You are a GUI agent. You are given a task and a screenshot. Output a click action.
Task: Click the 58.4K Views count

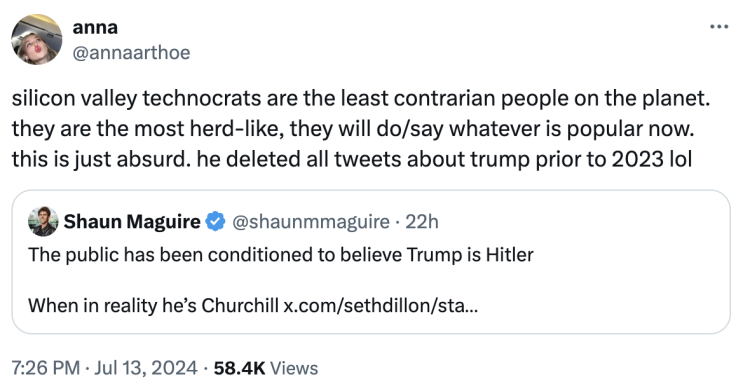(266, 368)
